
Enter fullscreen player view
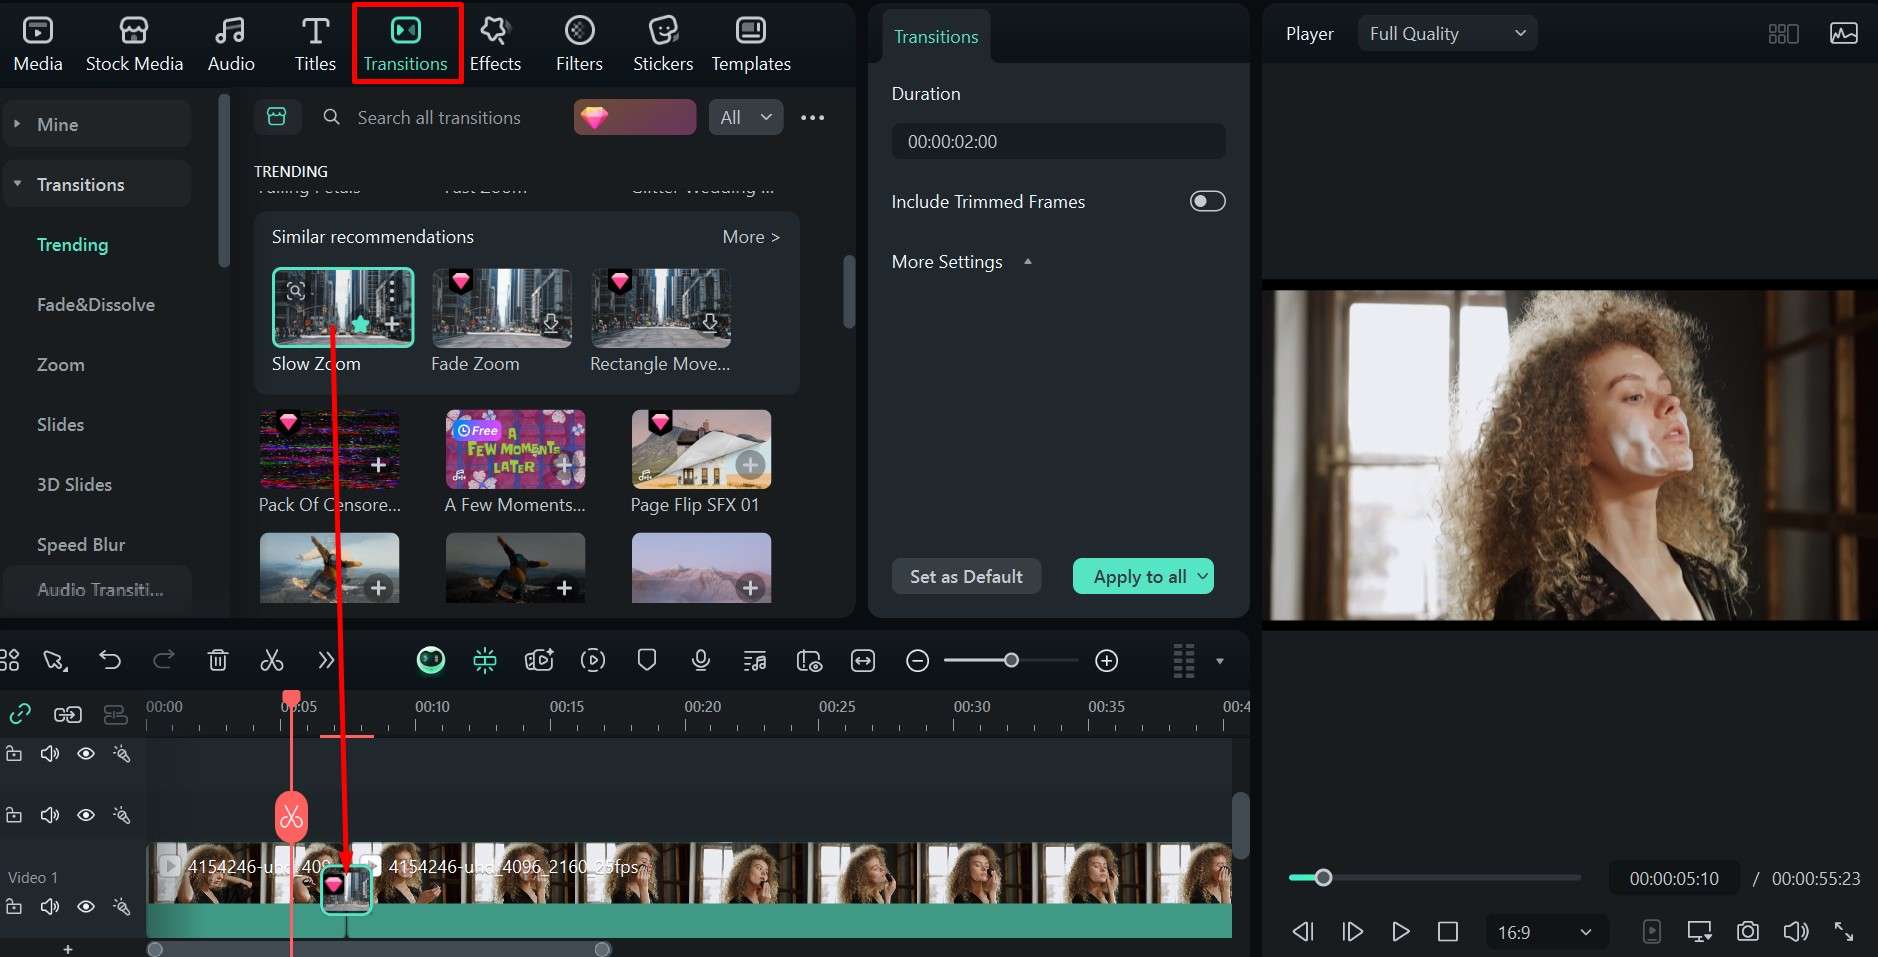(x=1844, y=932)
